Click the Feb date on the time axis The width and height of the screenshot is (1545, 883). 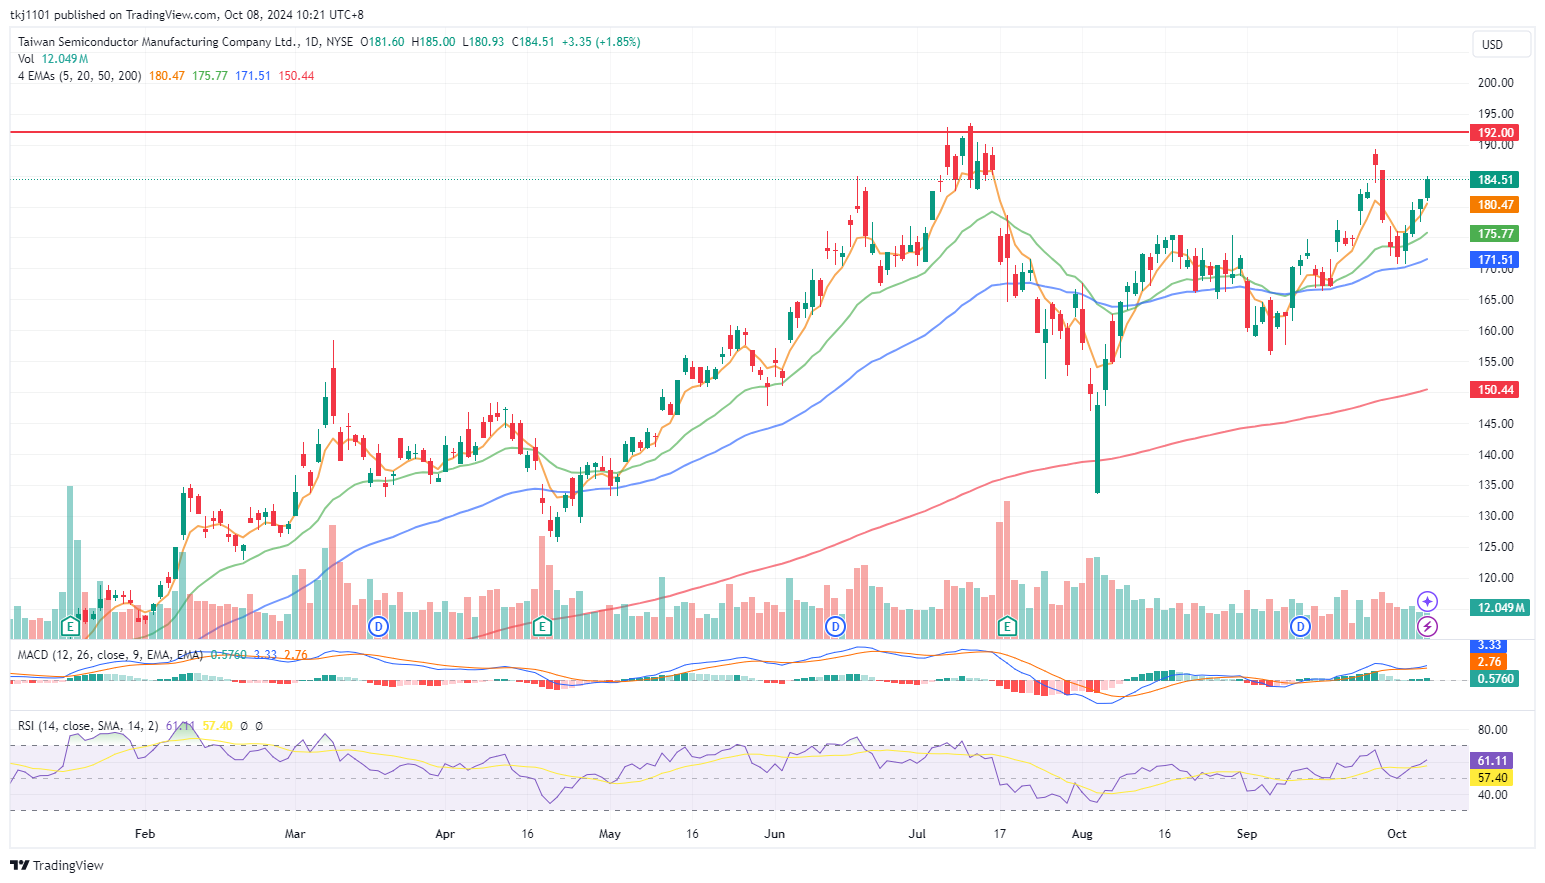[x=145, y=834]
